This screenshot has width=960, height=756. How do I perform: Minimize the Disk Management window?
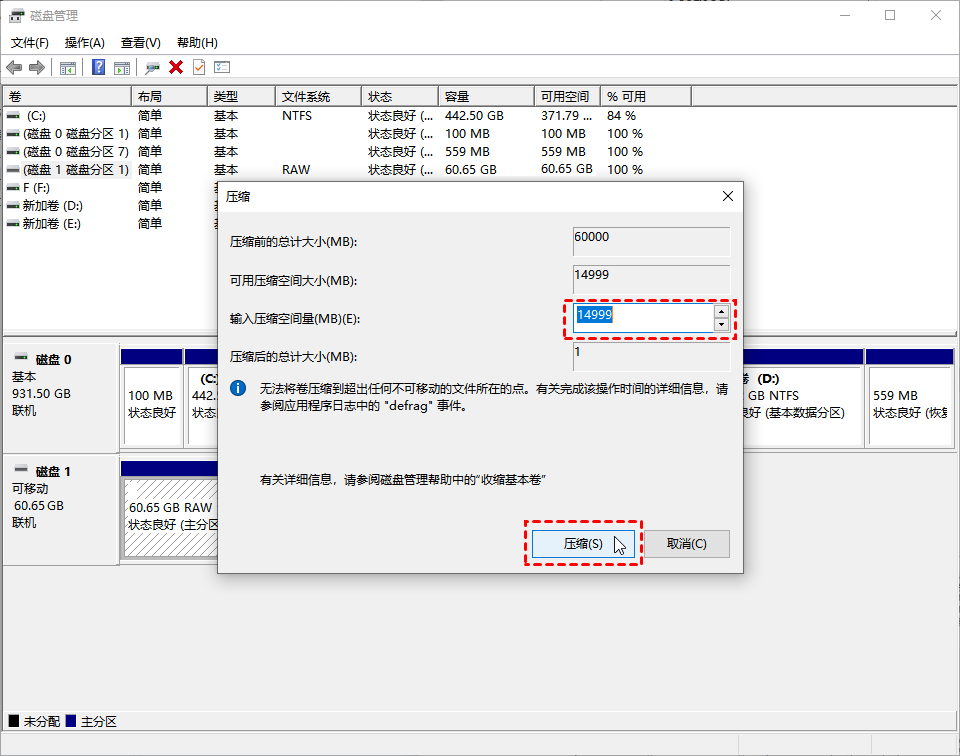pos(845,15)
